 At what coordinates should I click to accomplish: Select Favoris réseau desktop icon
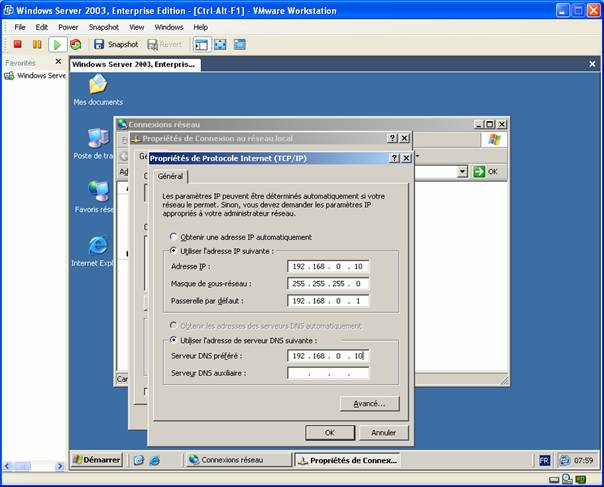click(x=94, y=197)
